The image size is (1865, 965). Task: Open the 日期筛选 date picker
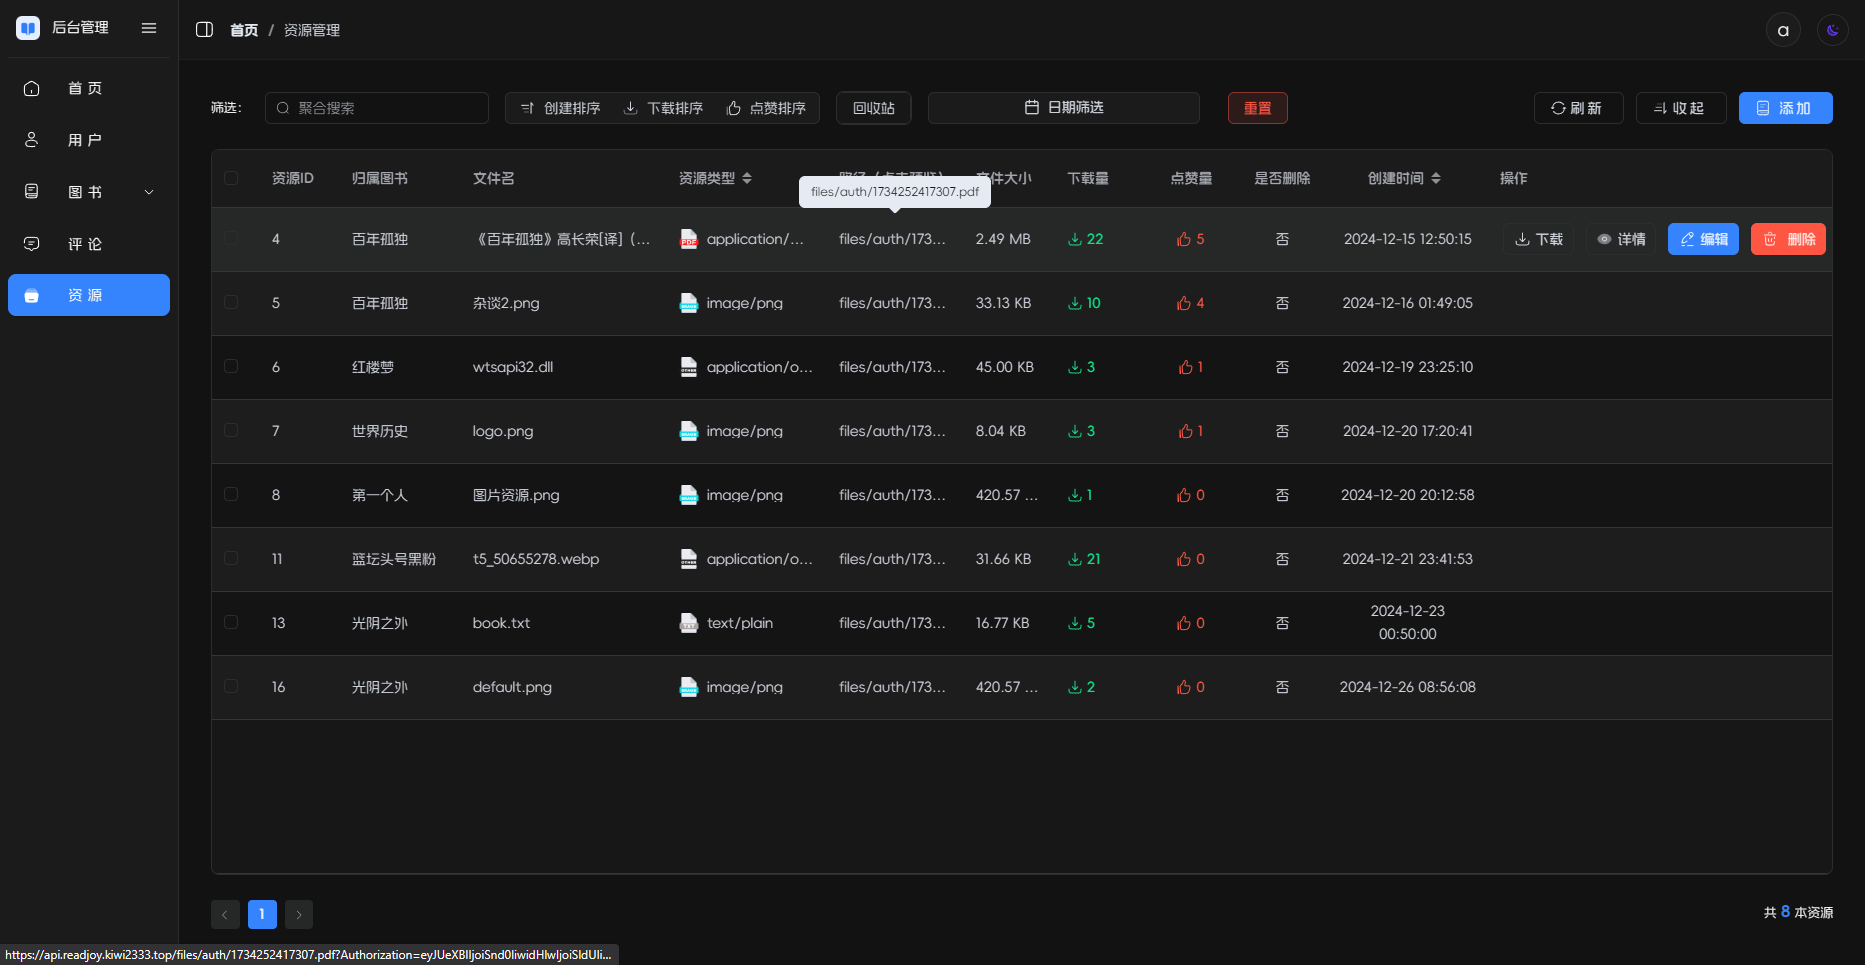click(x=1064, y=108)
